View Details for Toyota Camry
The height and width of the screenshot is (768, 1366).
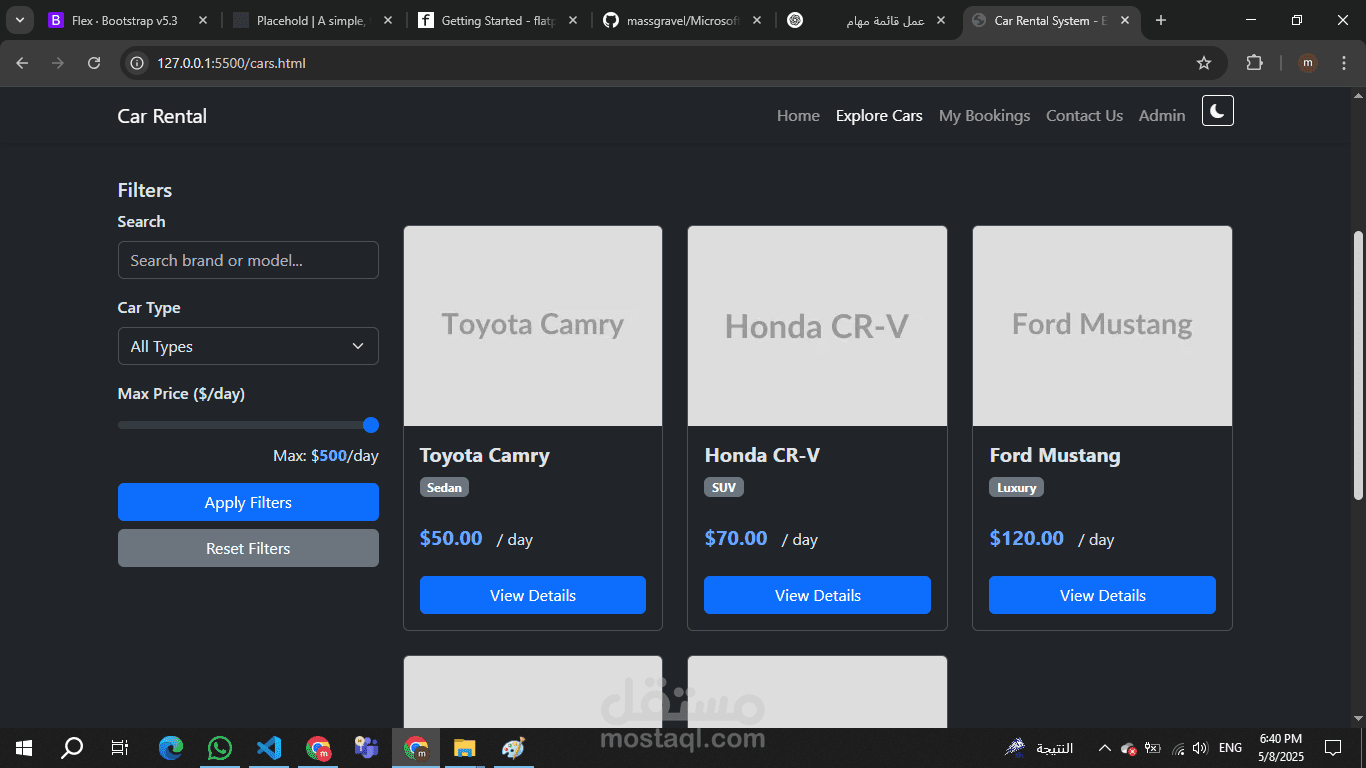(533, 595)
